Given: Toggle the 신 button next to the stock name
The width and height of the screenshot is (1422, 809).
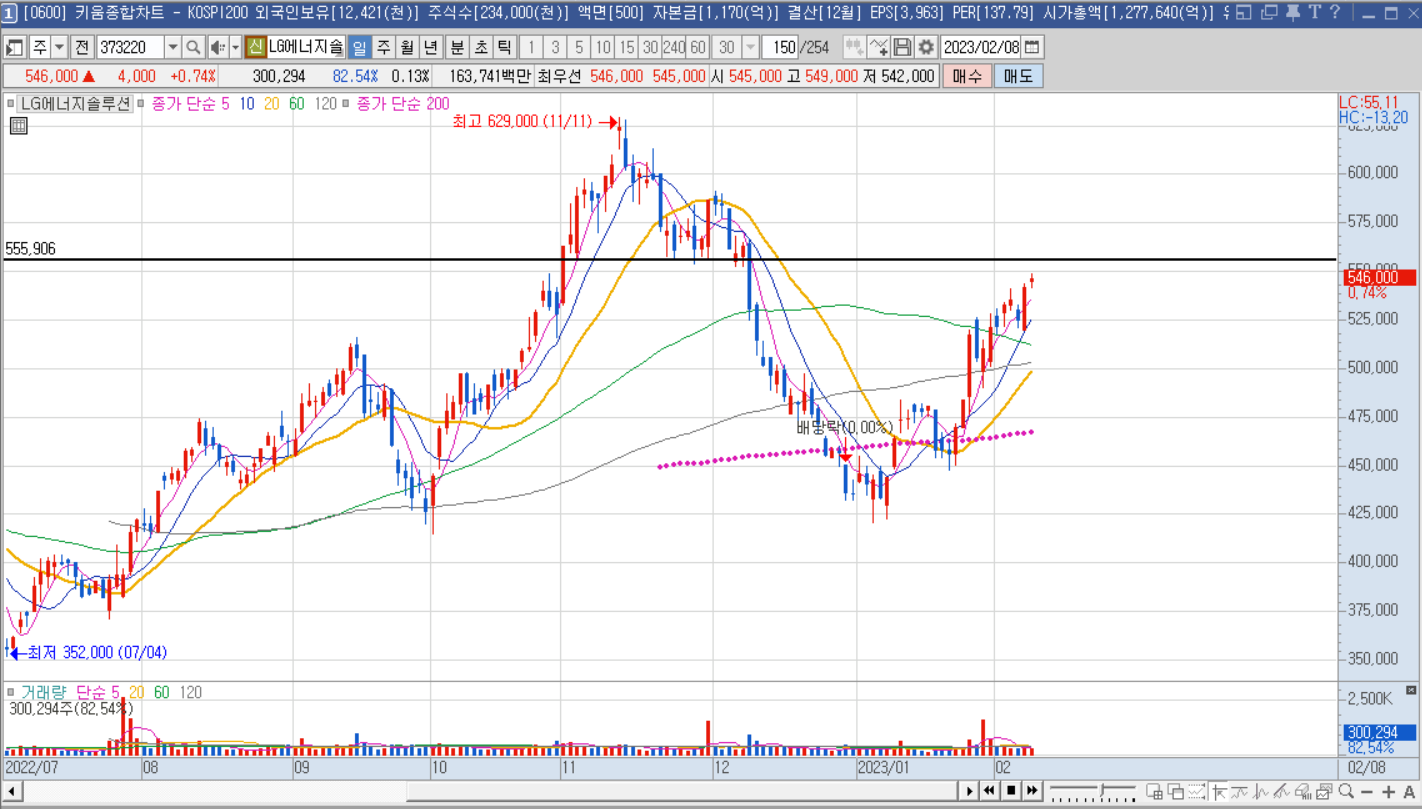Looking at the screenshot, I should click(255, 47).
